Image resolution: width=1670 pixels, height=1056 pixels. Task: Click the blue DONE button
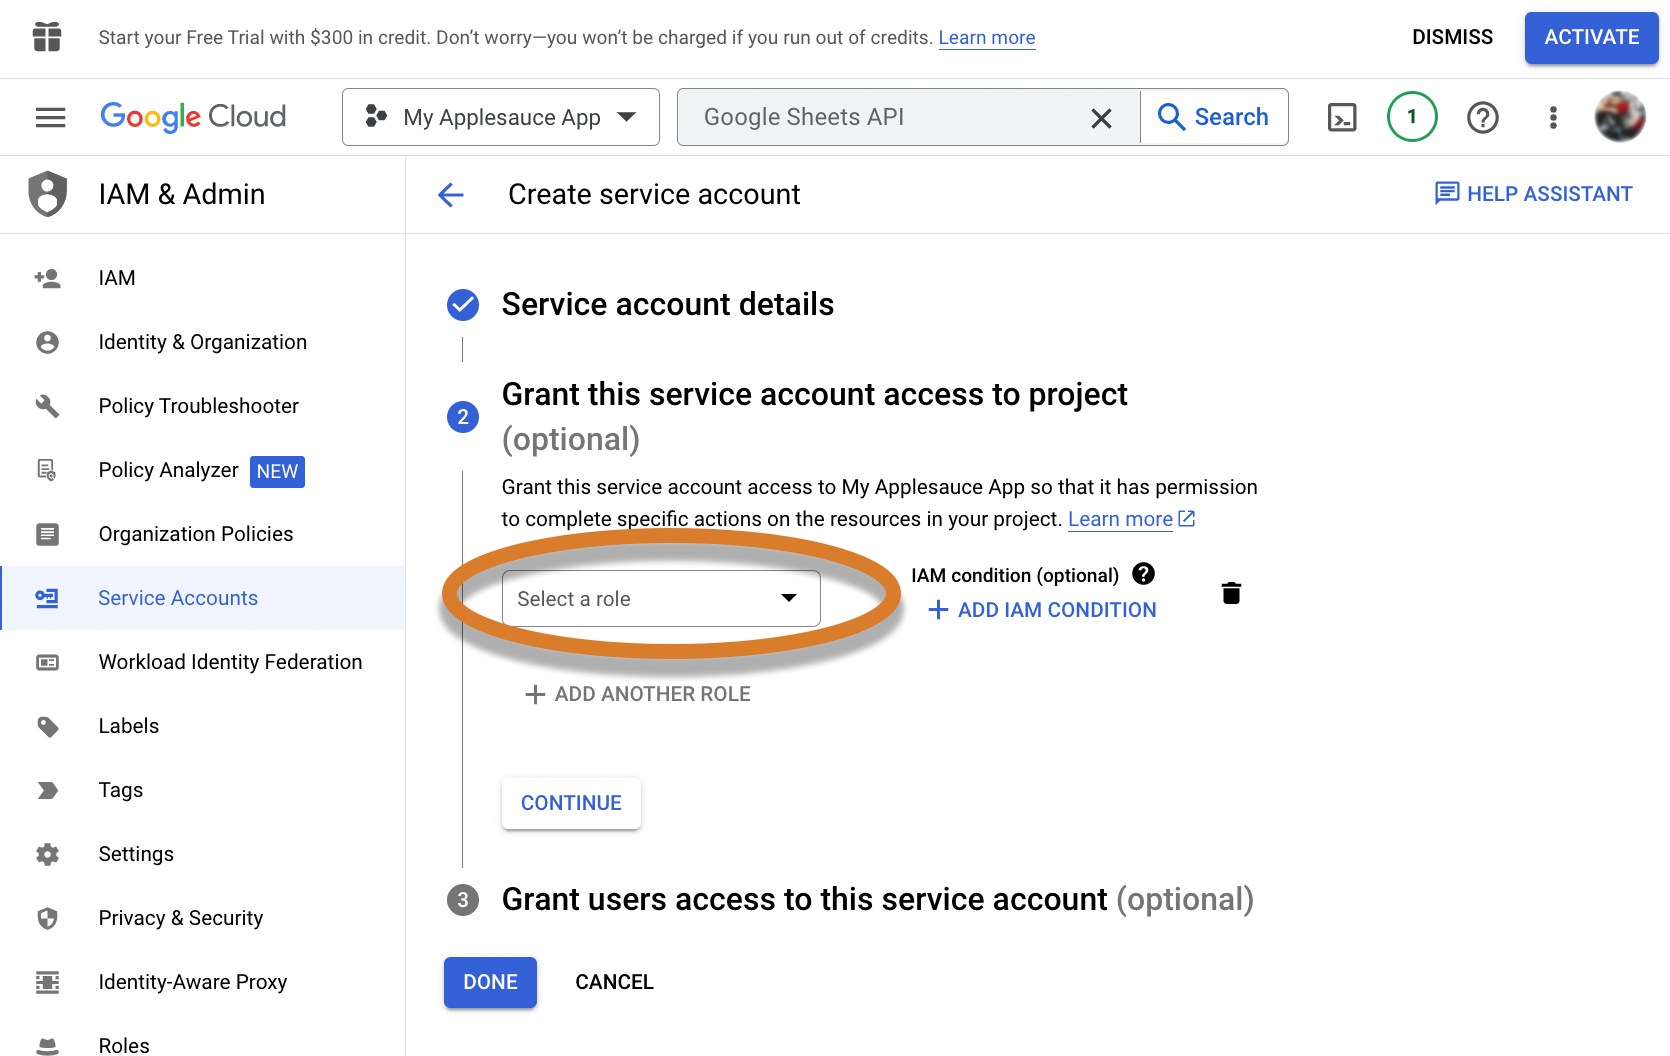(x=490, y=982)
